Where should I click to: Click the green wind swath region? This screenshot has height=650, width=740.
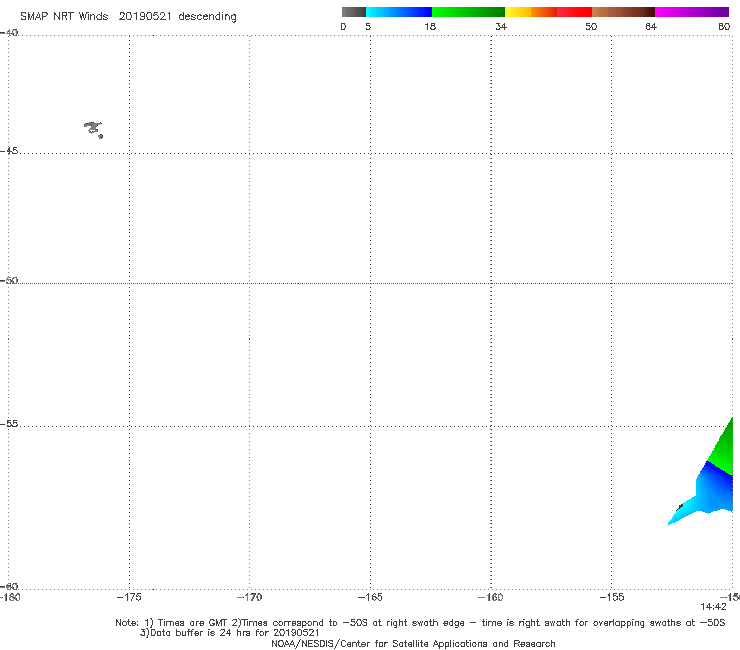click(x=722, y=451)
